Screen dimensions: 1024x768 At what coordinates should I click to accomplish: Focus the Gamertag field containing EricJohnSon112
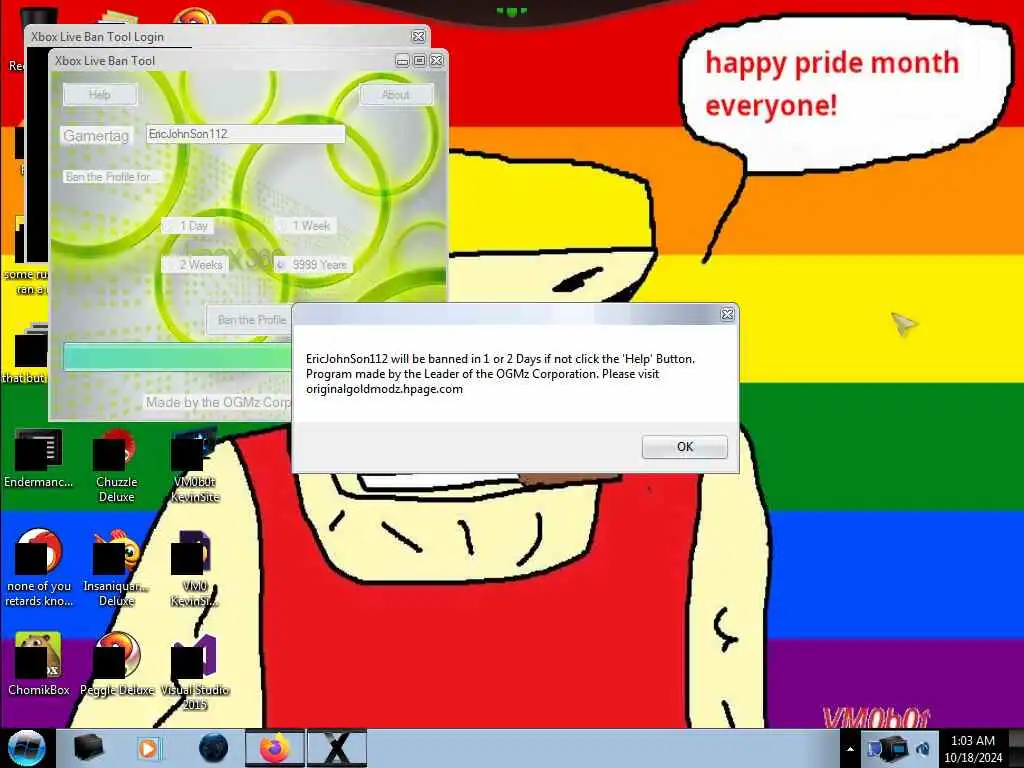pos(245,134)
